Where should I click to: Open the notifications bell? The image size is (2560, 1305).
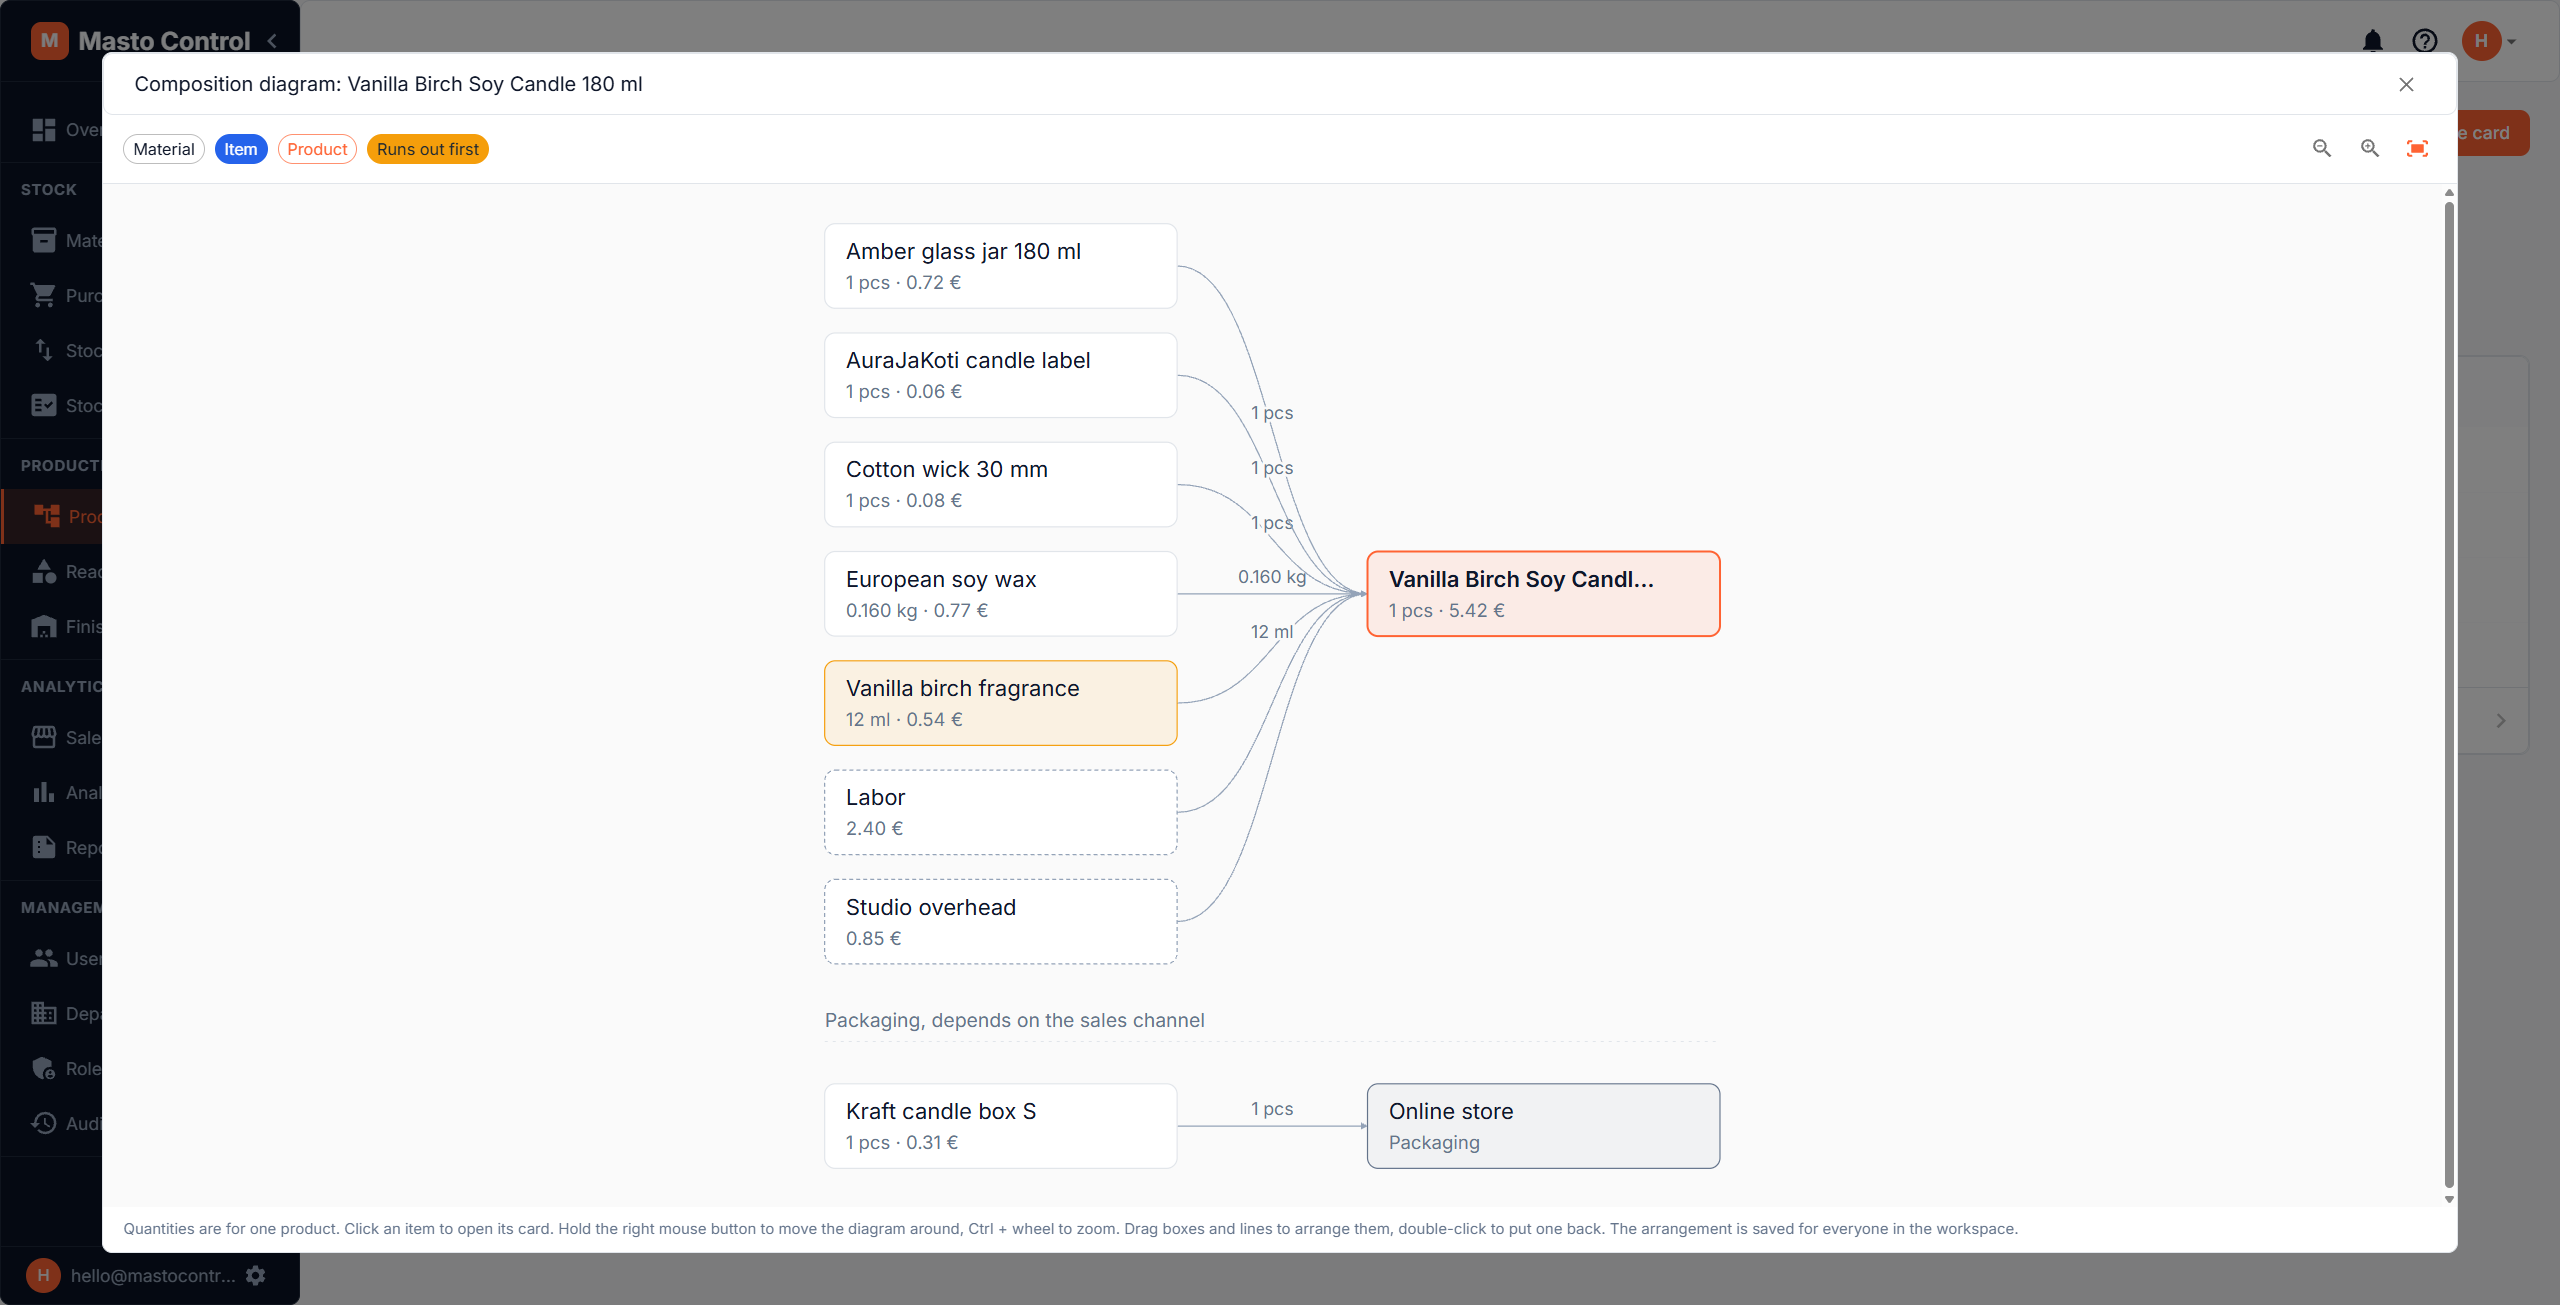click(x=2372, y=41)
